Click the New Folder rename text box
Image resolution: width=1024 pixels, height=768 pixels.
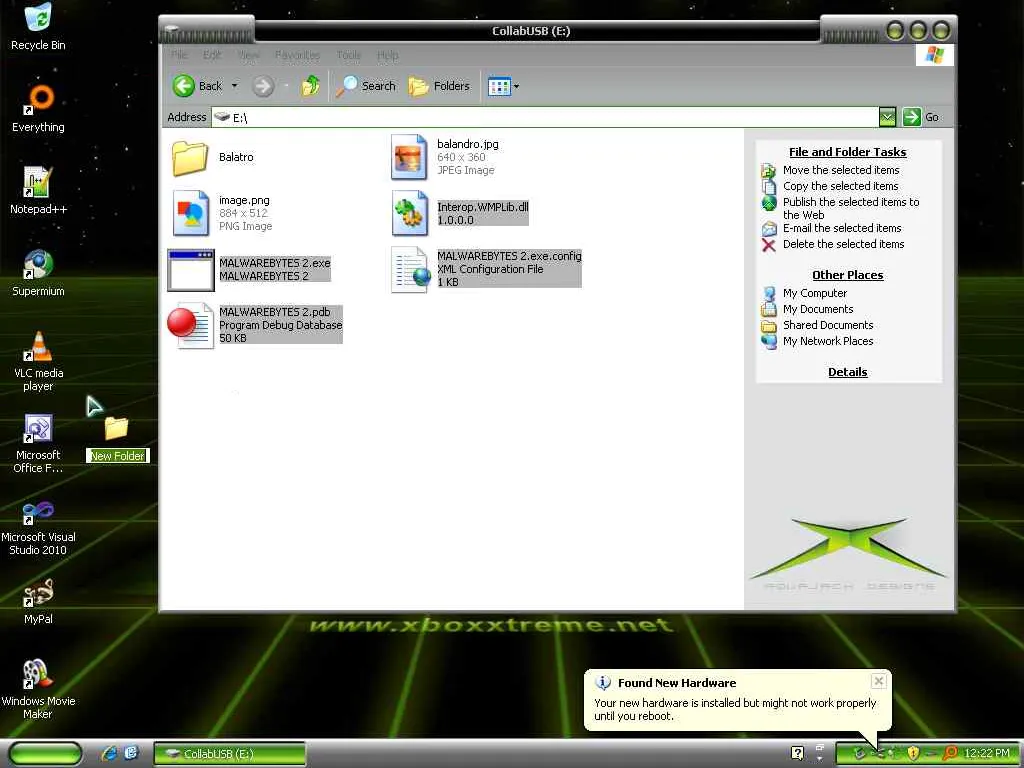[x=118, y=456]
